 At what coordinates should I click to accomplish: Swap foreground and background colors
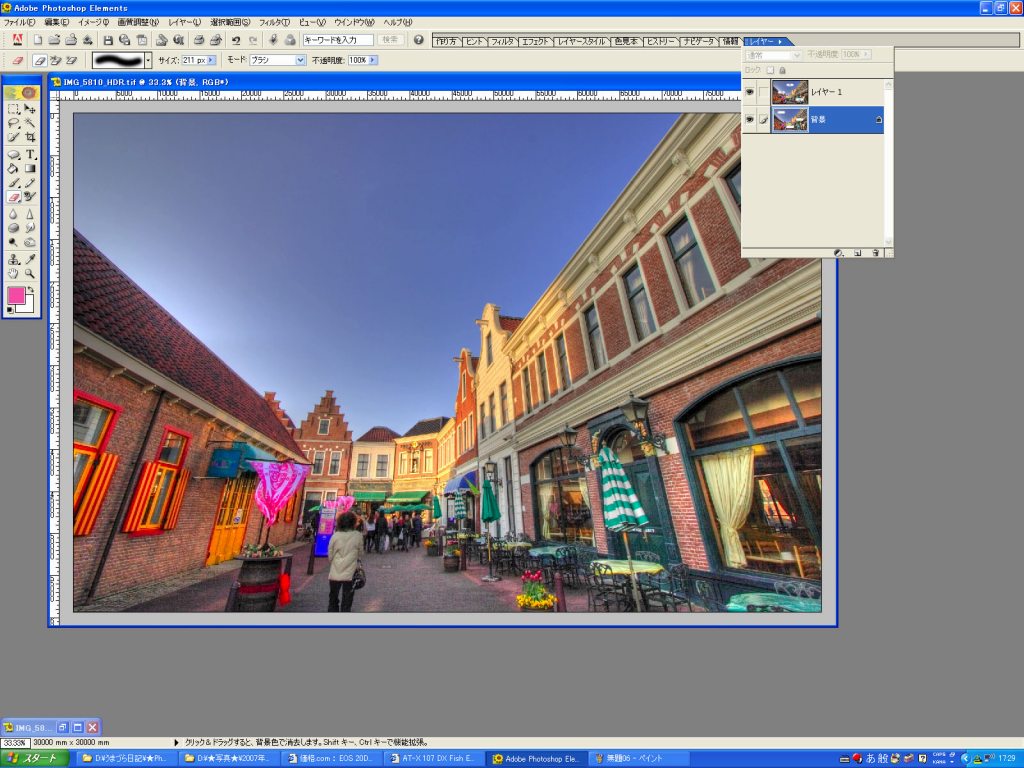tap(30, 289)
